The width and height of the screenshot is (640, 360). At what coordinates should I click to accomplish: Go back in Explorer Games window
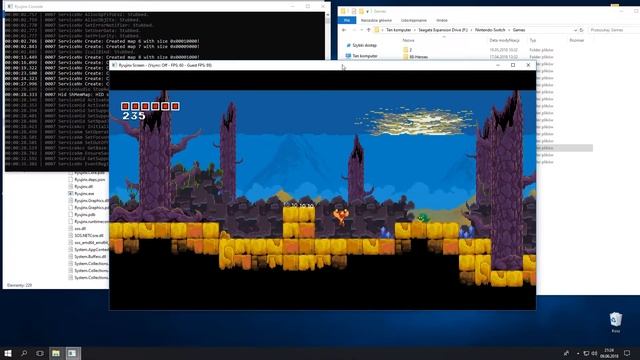[x=344, y=30]
